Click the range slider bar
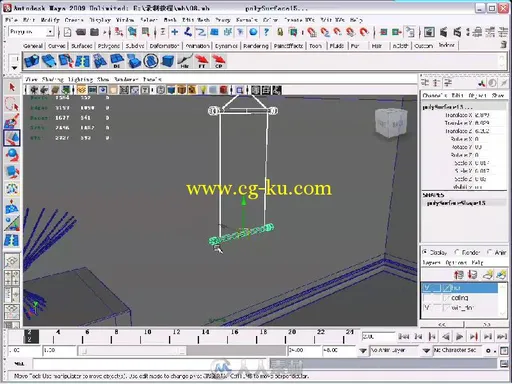Screen dimensions: 512x384 tap(132, 350)
